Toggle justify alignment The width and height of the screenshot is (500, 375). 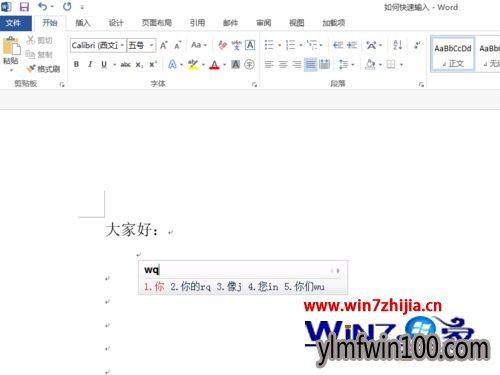click(310, 64)
